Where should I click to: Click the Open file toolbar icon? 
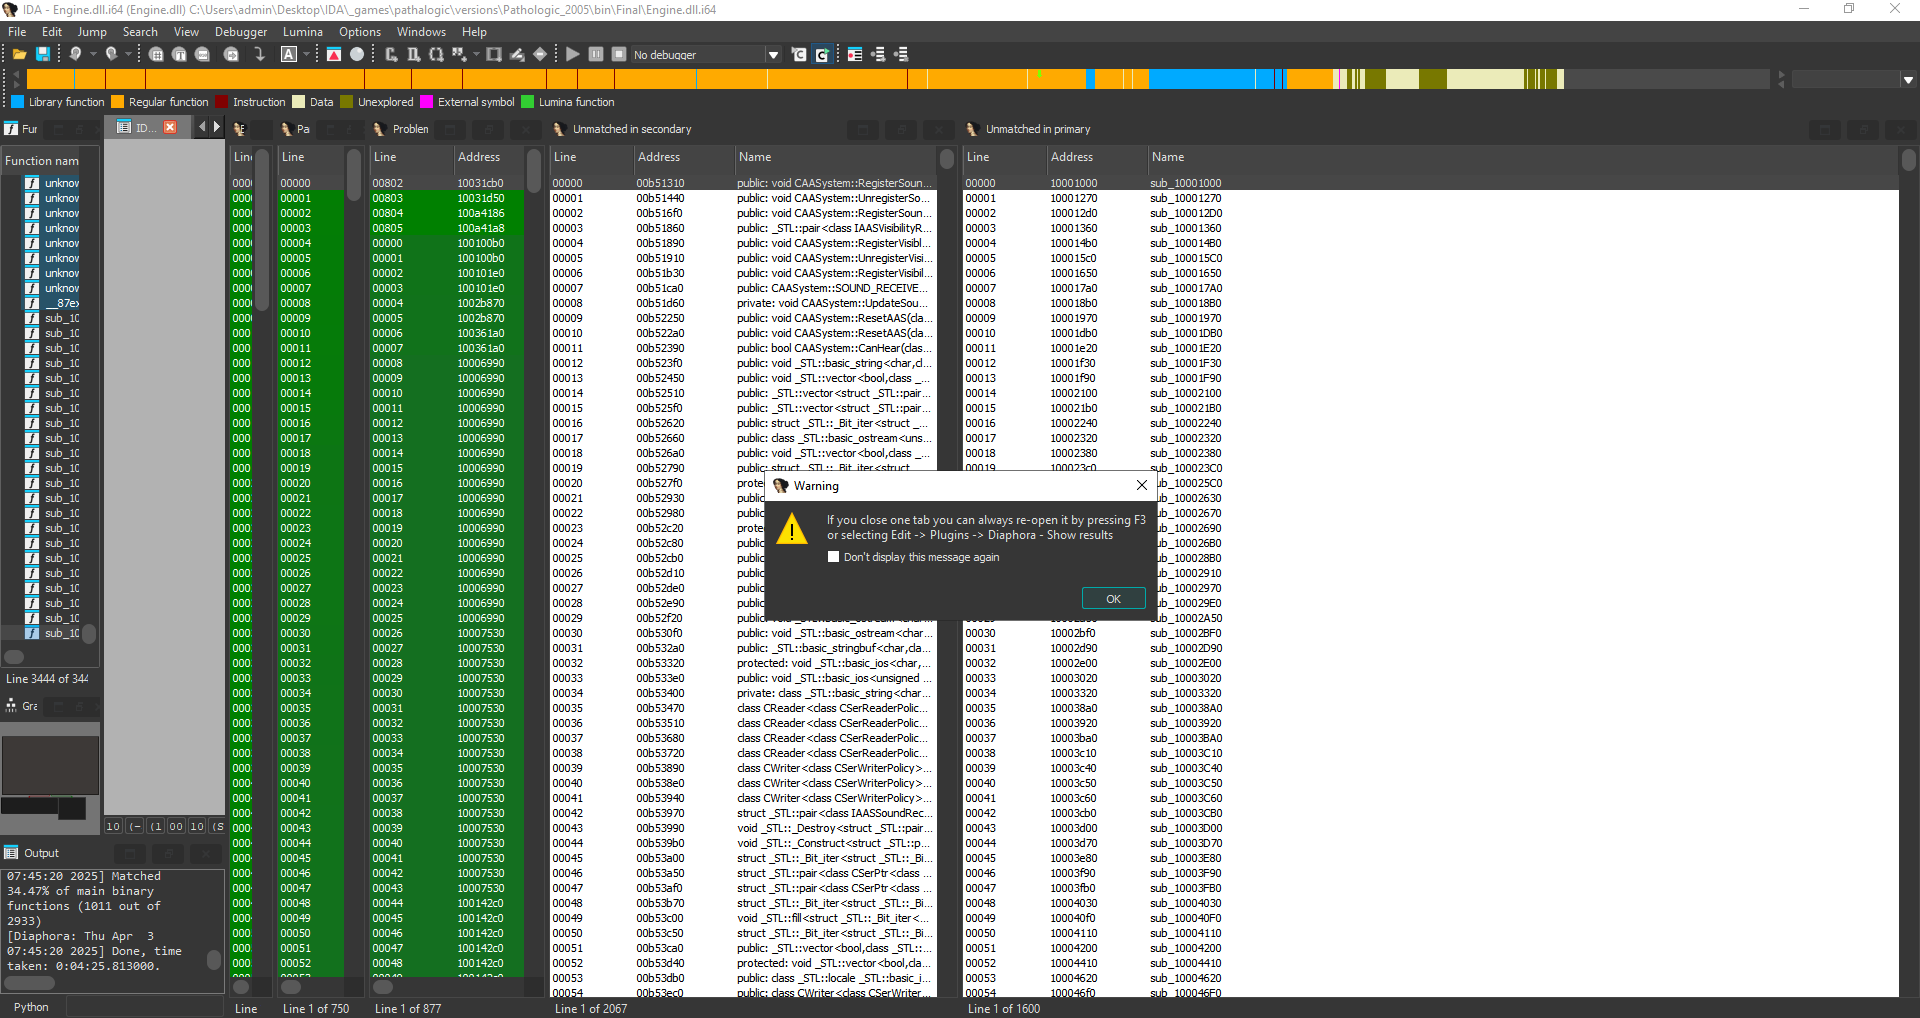(x=19, y=54)
